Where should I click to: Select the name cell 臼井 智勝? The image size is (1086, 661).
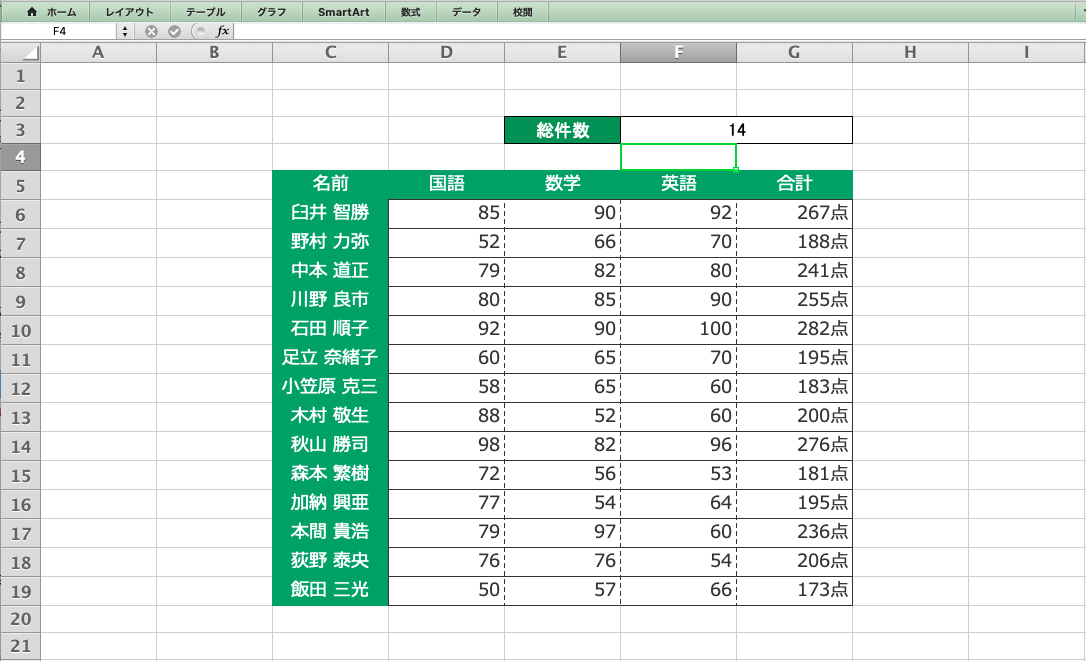pyautogui.click(x=330, y=213)
